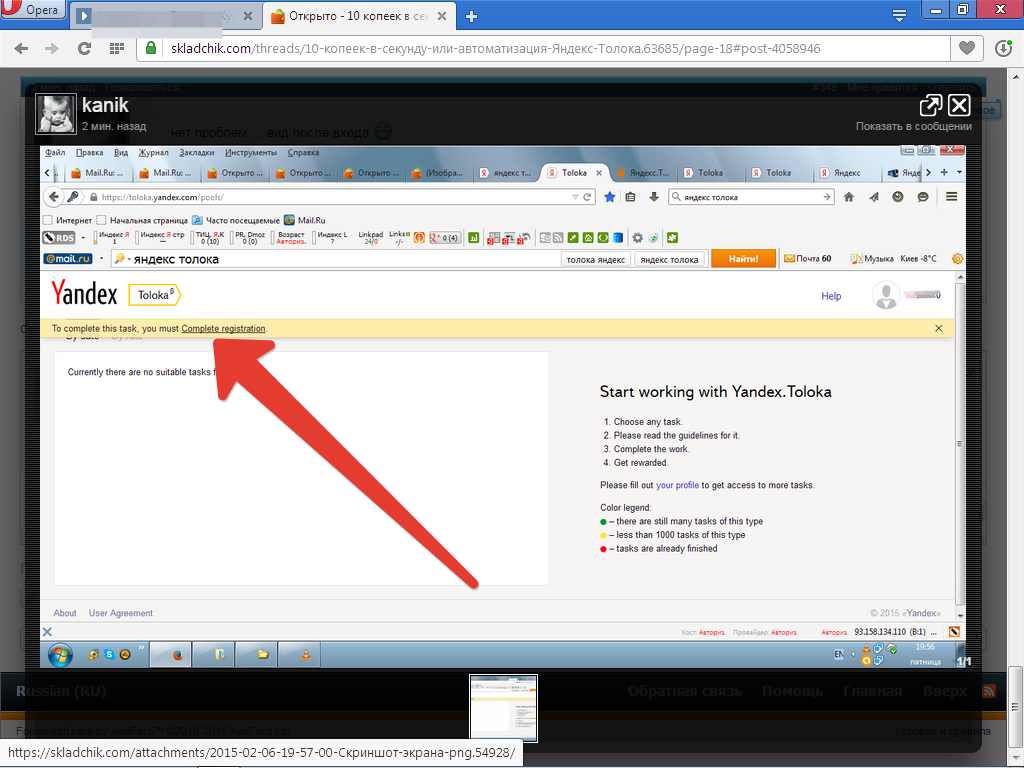The image size is (1024, 768).
Task: Click Firefox reload button in URL bar
Action: click(587, 197)
